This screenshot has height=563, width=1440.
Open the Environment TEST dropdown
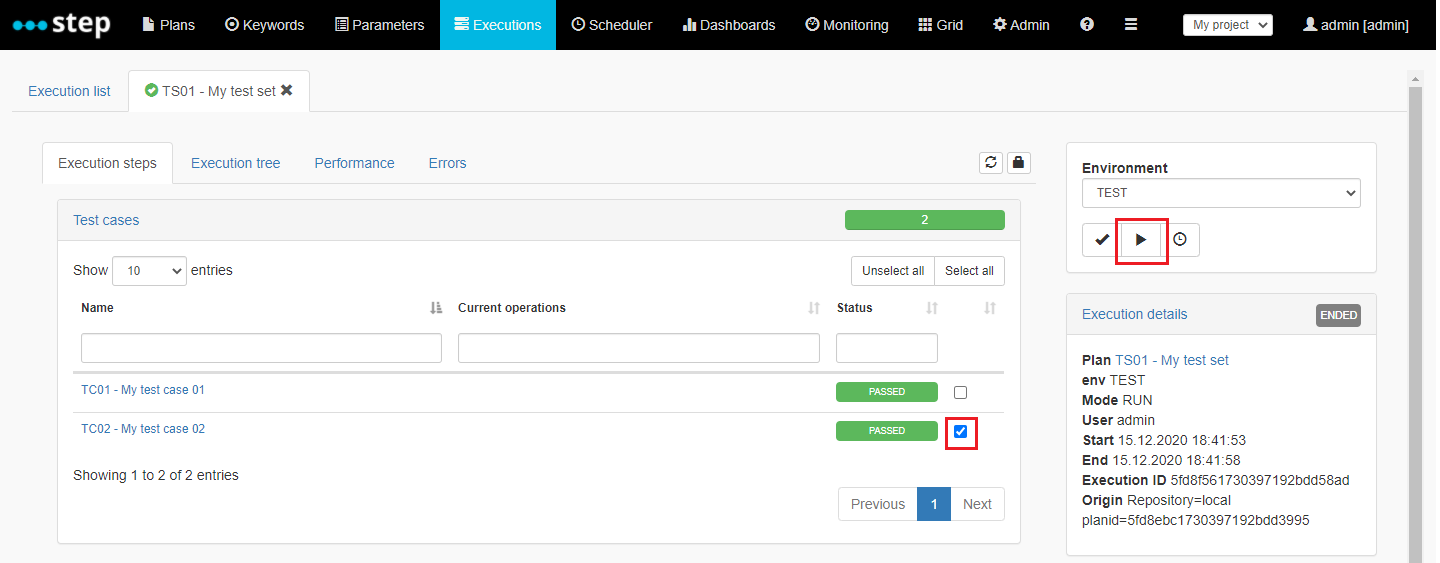click(x=1221, y=193)
